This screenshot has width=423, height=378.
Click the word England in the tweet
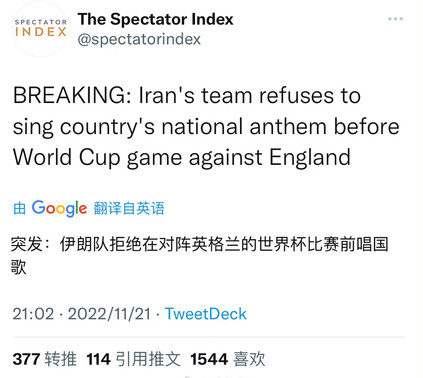click(310, 157)
